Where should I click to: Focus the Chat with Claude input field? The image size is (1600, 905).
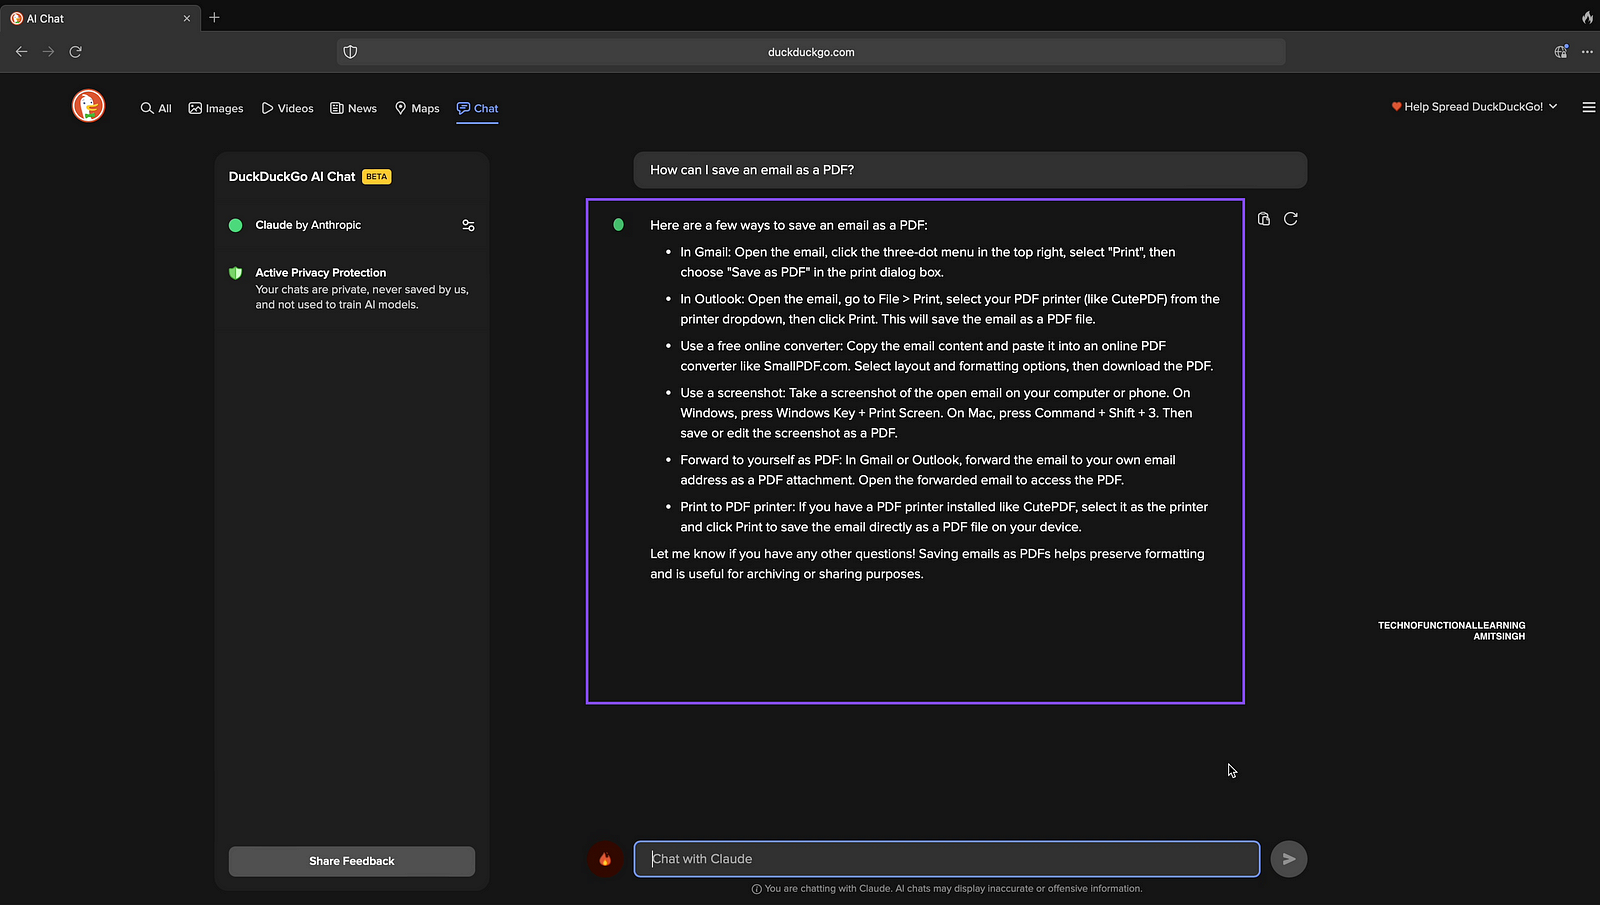coord(946,859)
